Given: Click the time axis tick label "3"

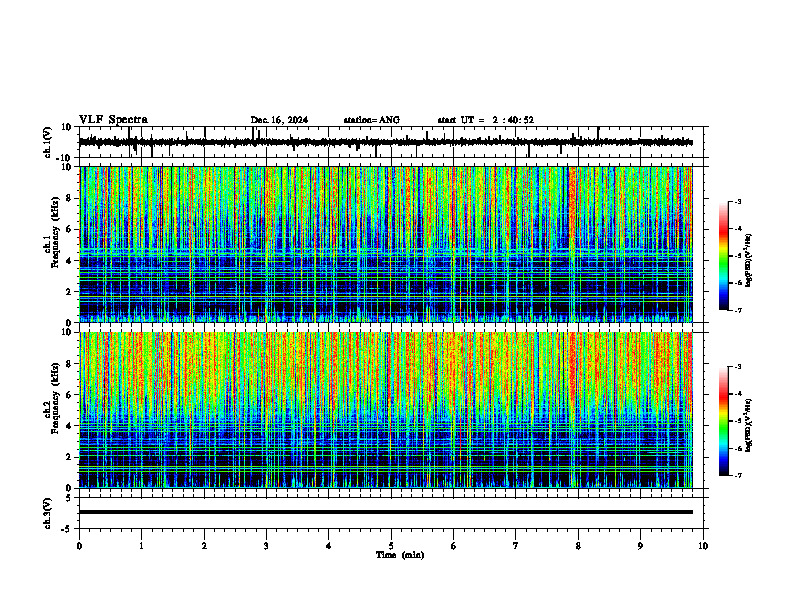Looking at the screenshot, I should point(266,546).
